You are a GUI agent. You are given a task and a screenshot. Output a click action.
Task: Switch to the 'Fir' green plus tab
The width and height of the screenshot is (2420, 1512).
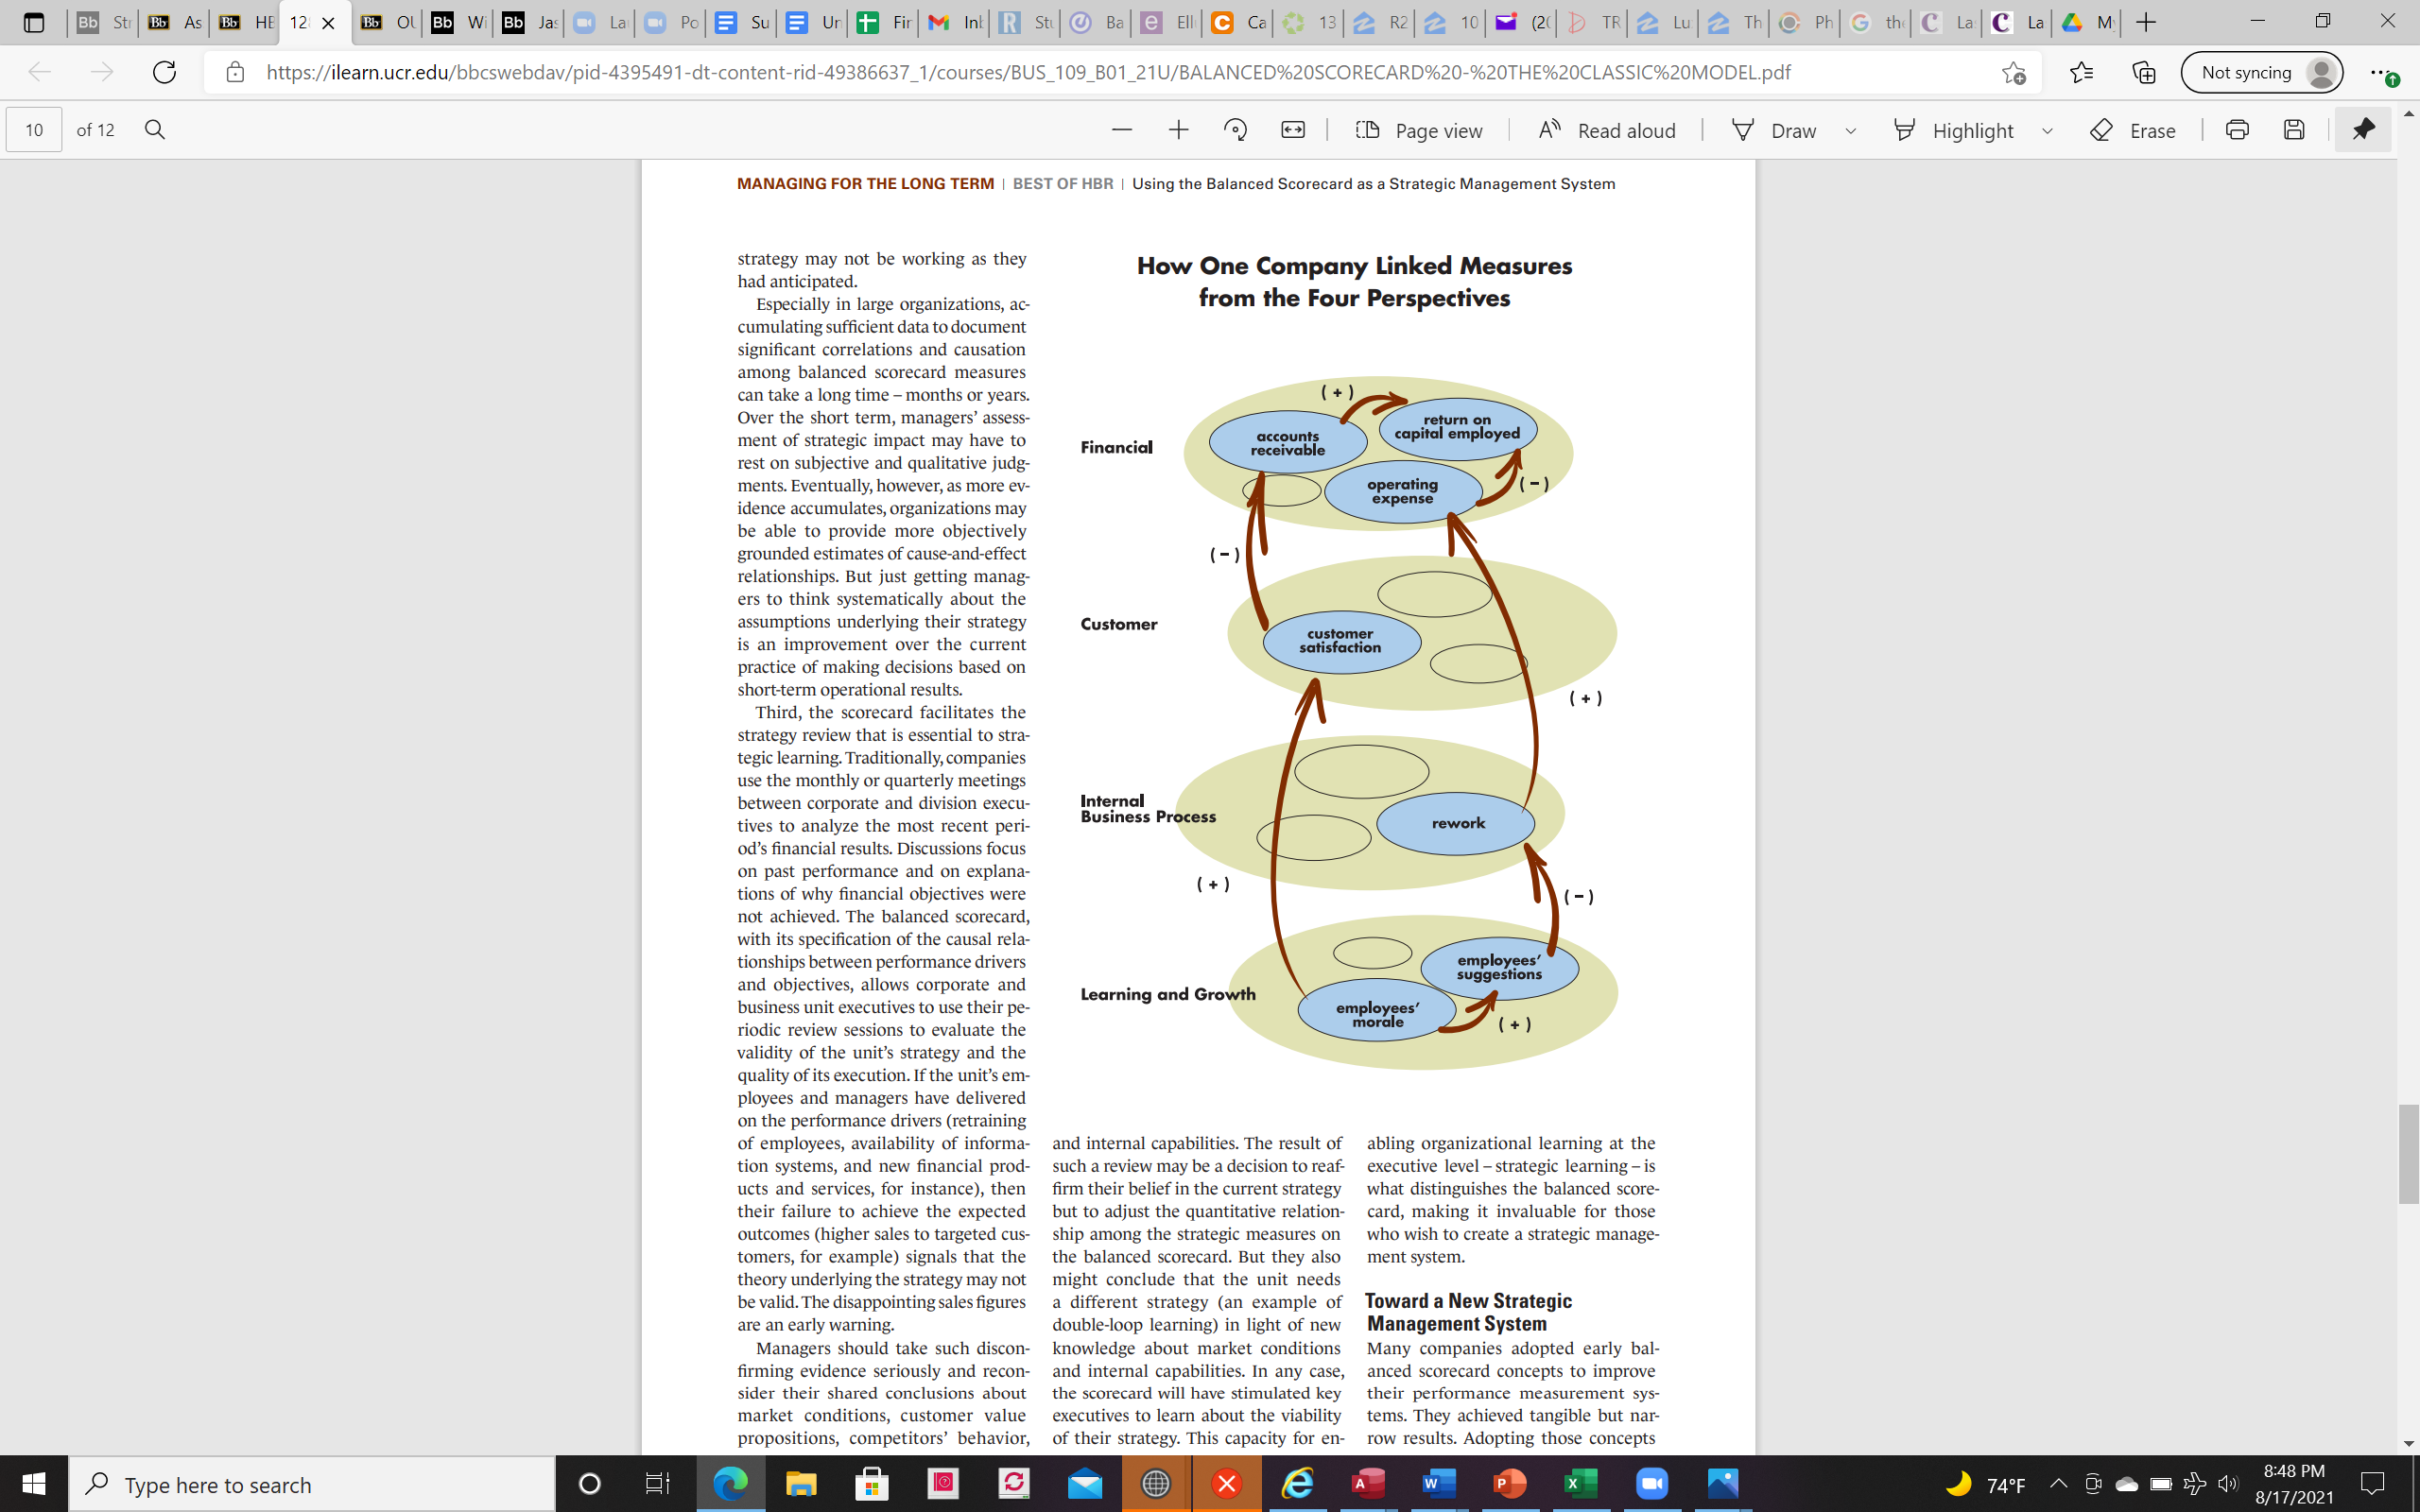click(x=882, y=22)
